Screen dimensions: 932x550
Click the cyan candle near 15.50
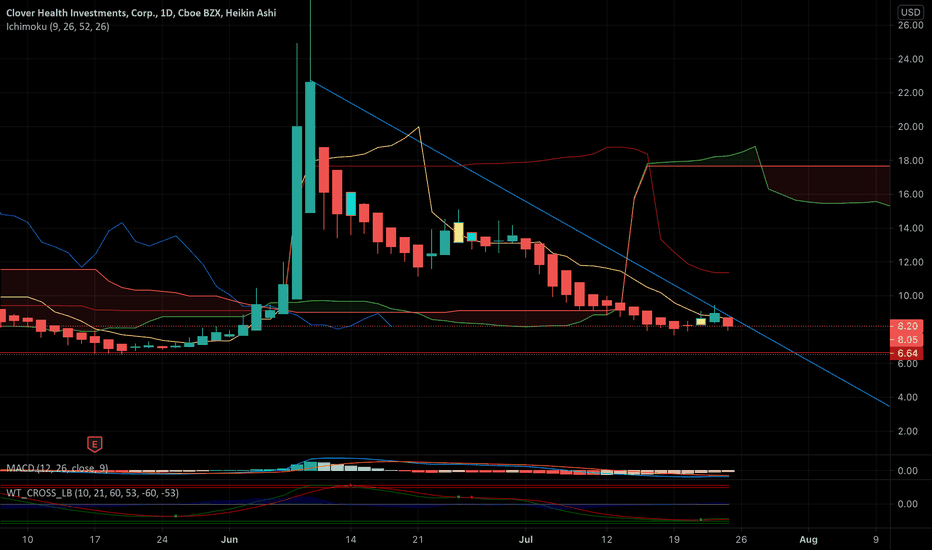pos(351,203)
